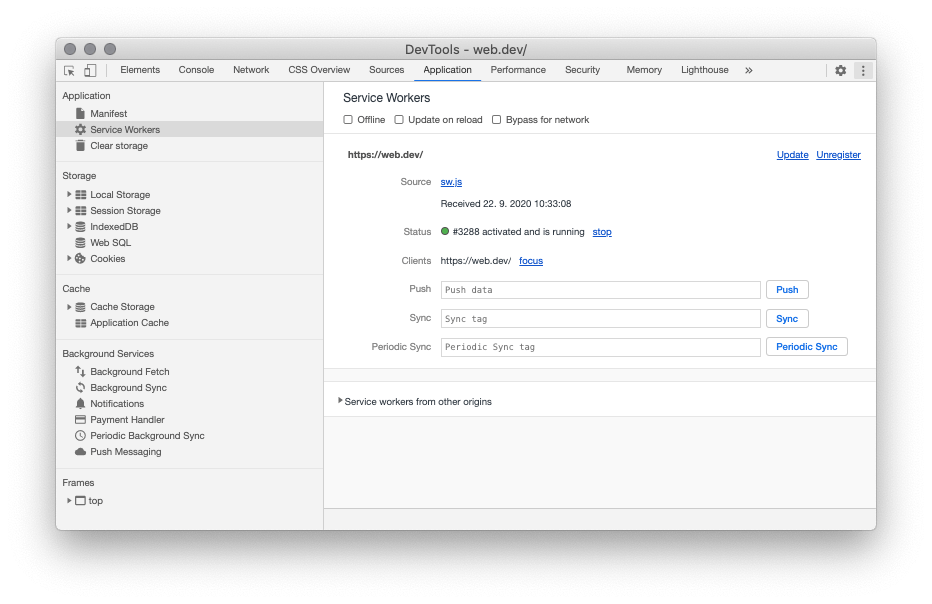Click the Push Messaging cloud icon

(80, 451)
